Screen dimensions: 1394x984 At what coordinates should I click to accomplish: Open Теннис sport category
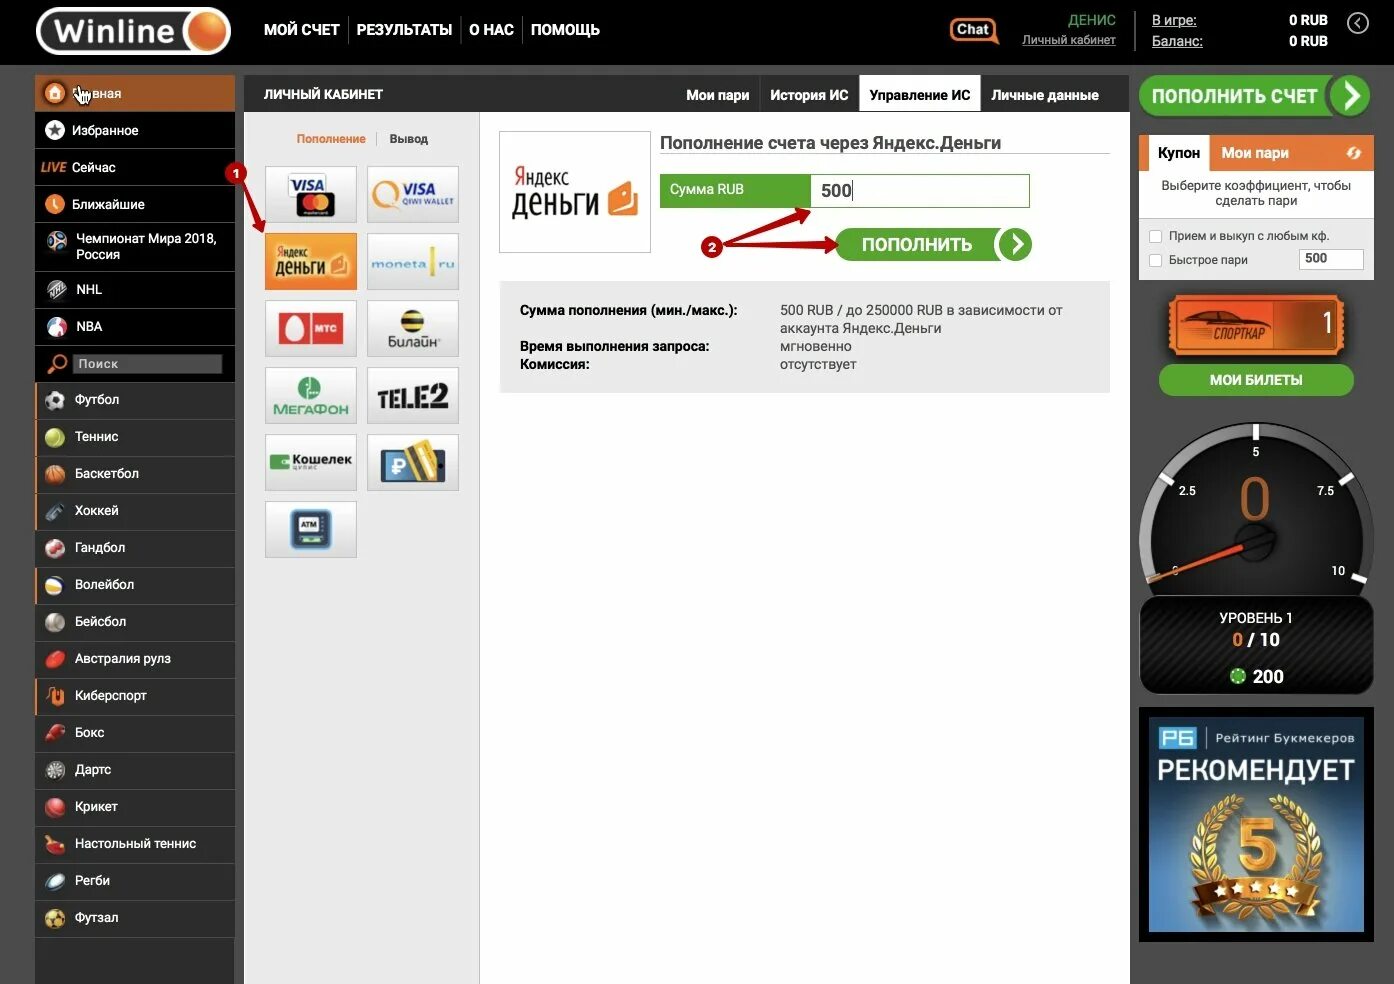point(135,436)
